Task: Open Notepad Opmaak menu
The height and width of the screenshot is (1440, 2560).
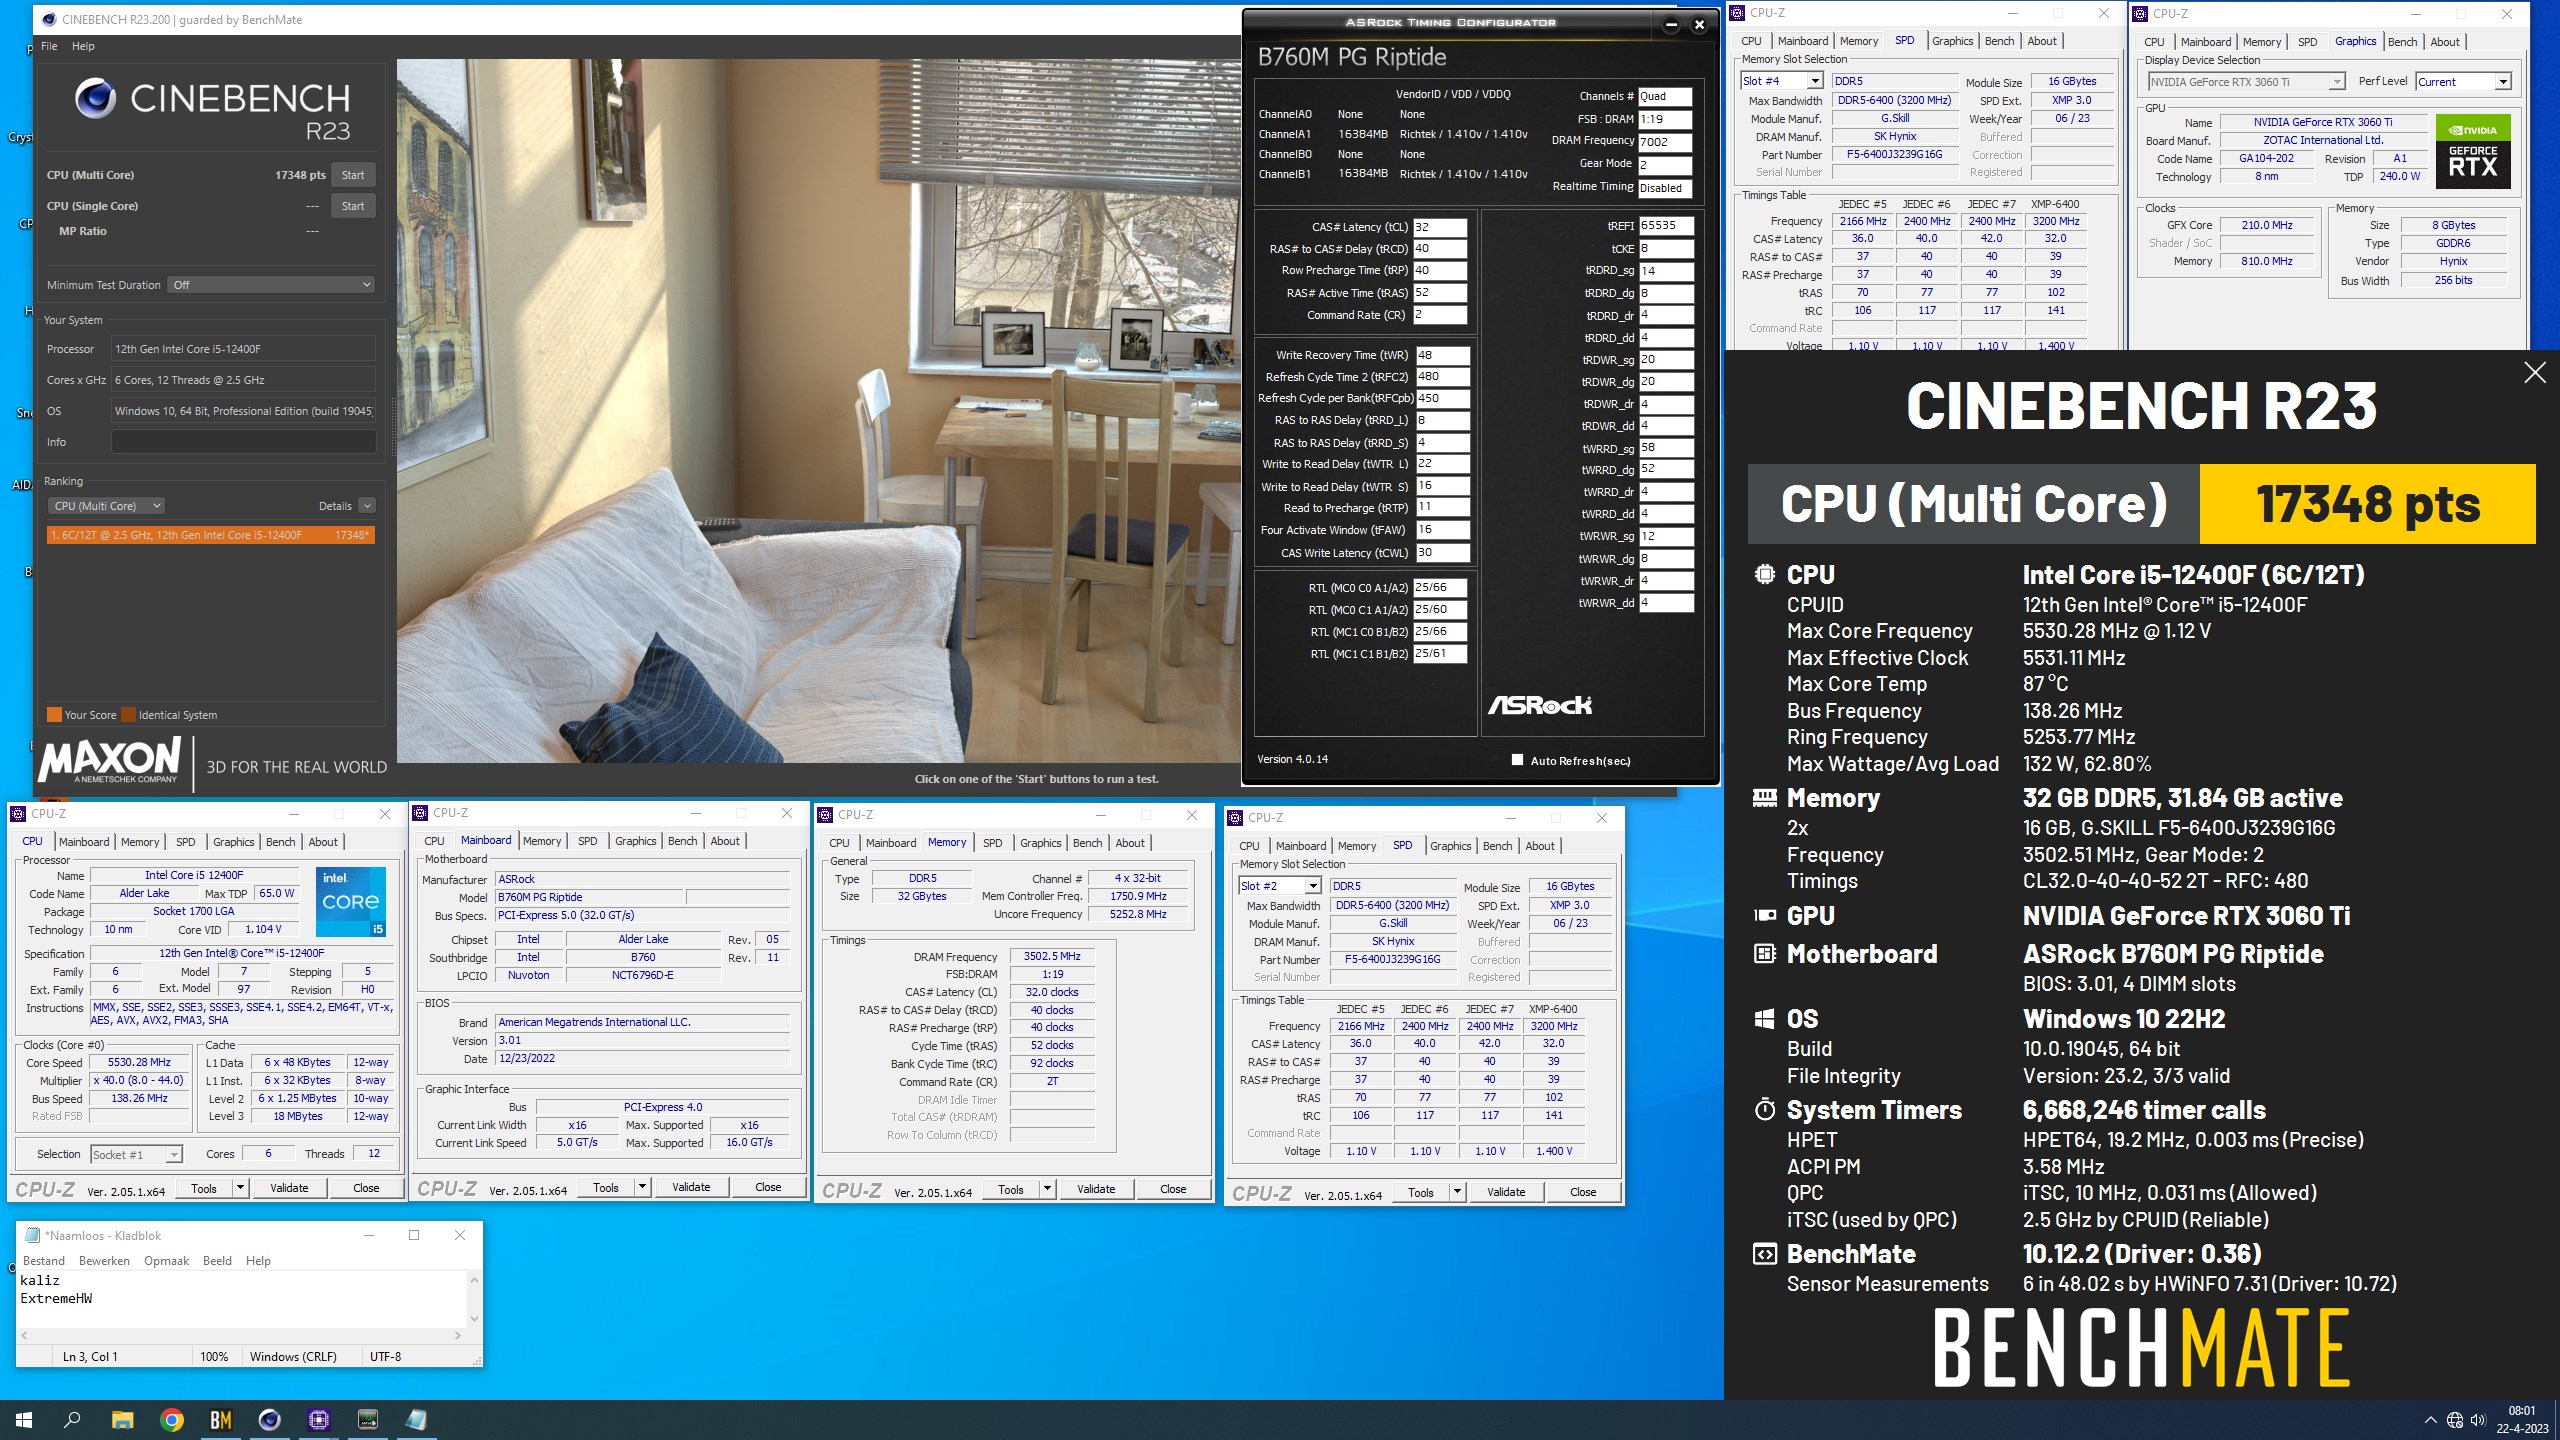Action: (166, 1261)
